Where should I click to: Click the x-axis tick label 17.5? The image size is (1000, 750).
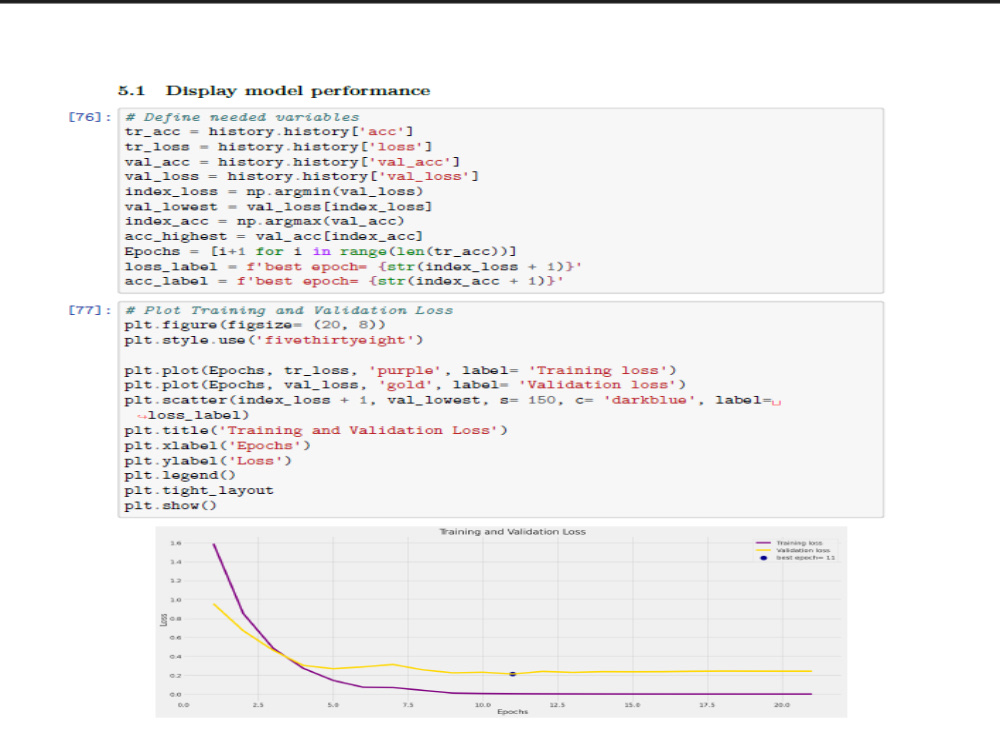tap(707, 705)
